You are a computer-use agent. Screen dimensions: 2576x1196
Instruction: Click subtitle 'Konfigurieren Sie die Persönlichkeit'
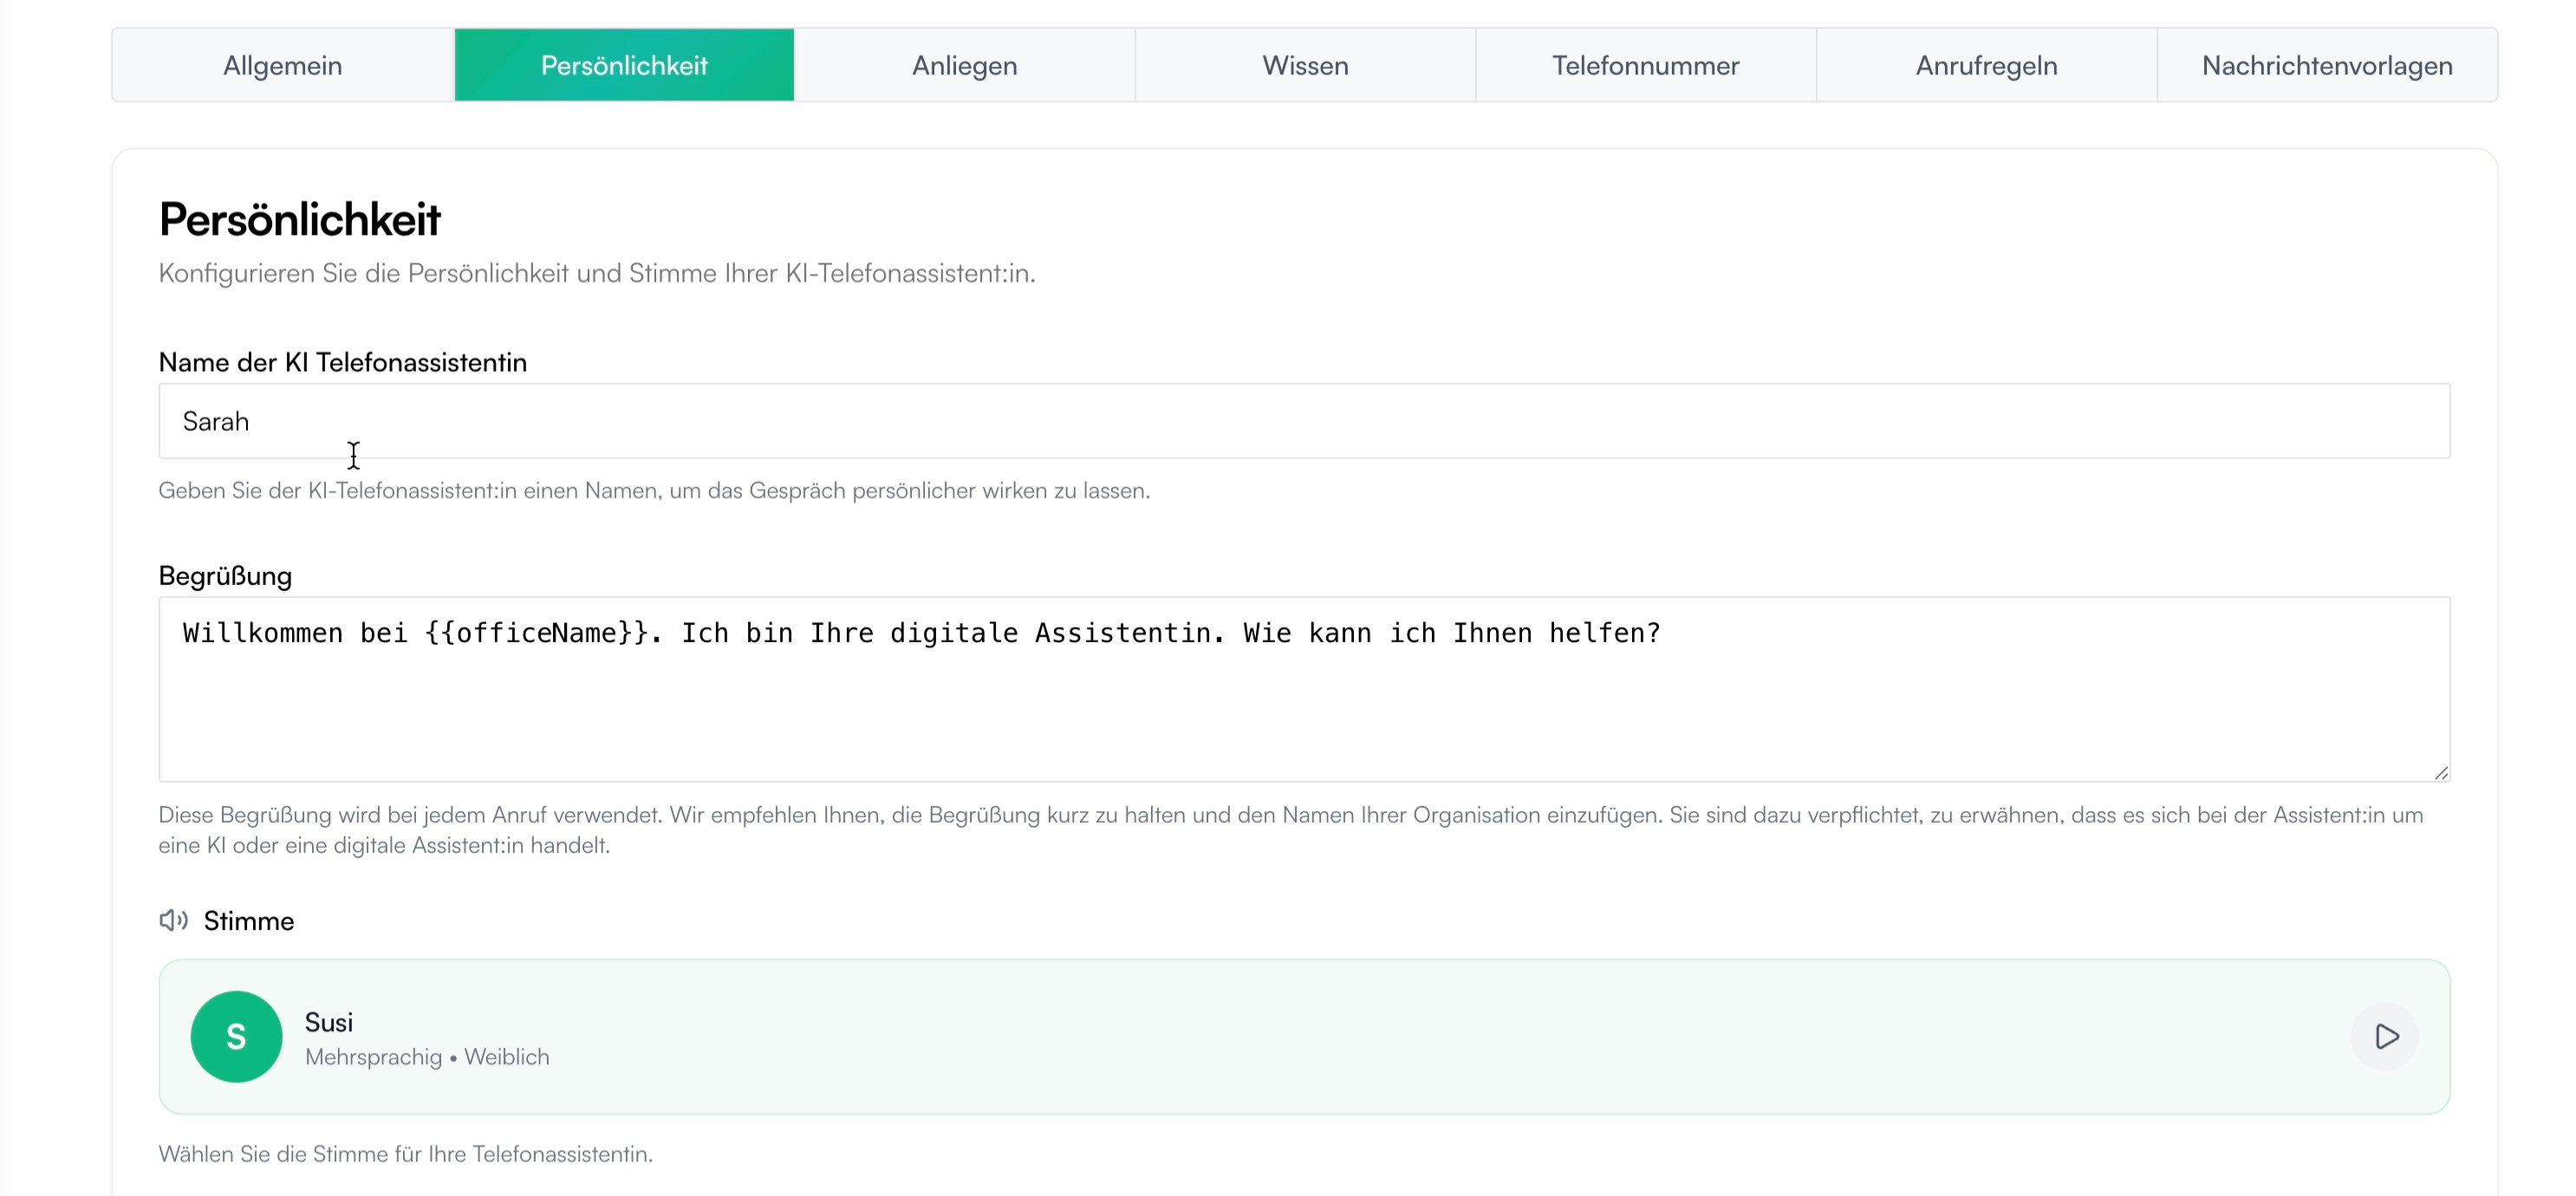[597, 273]
